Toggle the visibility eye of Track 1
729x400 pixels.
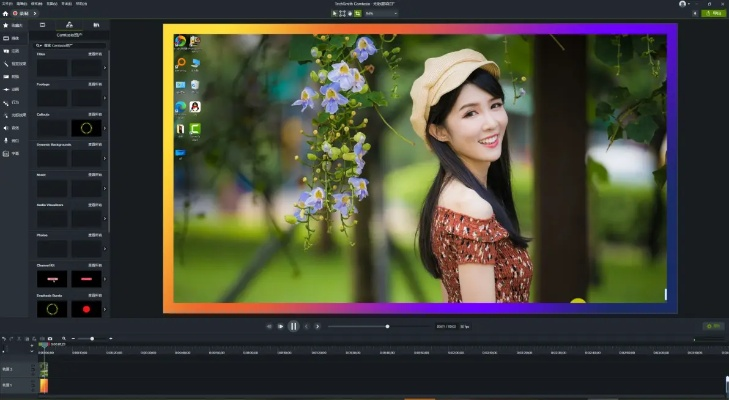tap(33, 387)
